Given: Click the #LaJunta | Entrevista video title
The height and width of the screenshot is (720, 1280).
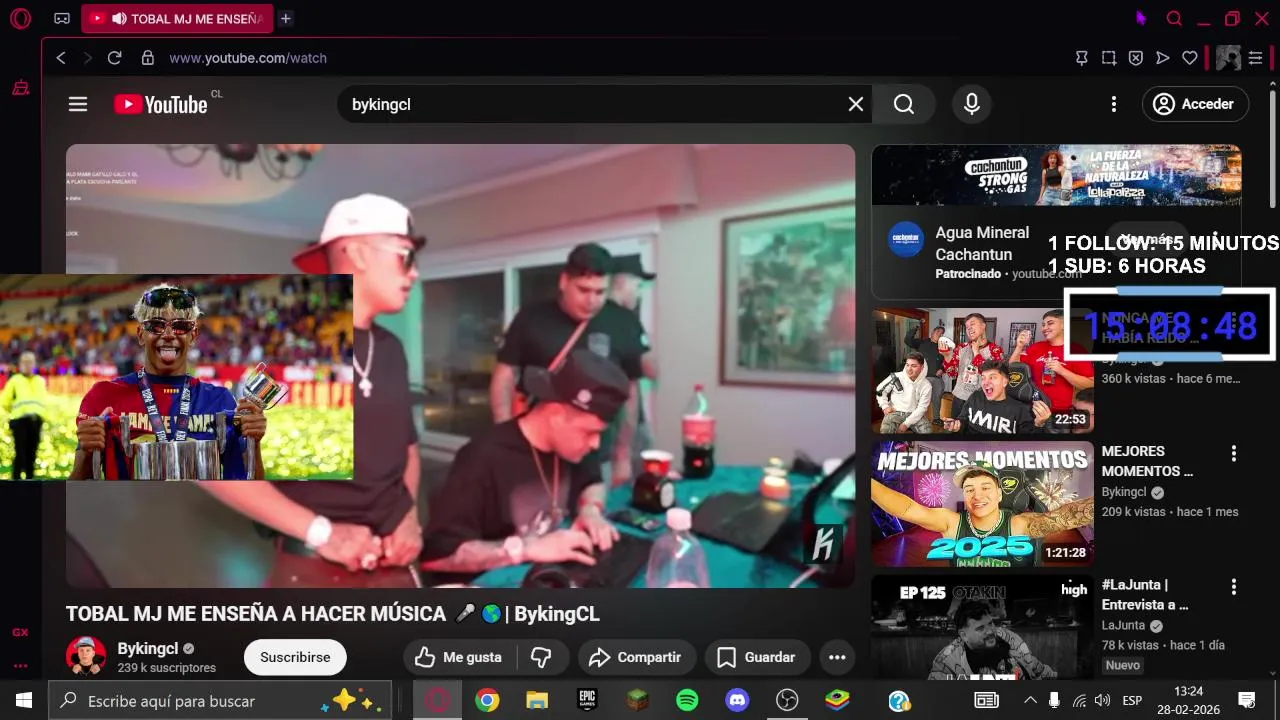Looking at the screenshot, I should (x=1145, y=594).
